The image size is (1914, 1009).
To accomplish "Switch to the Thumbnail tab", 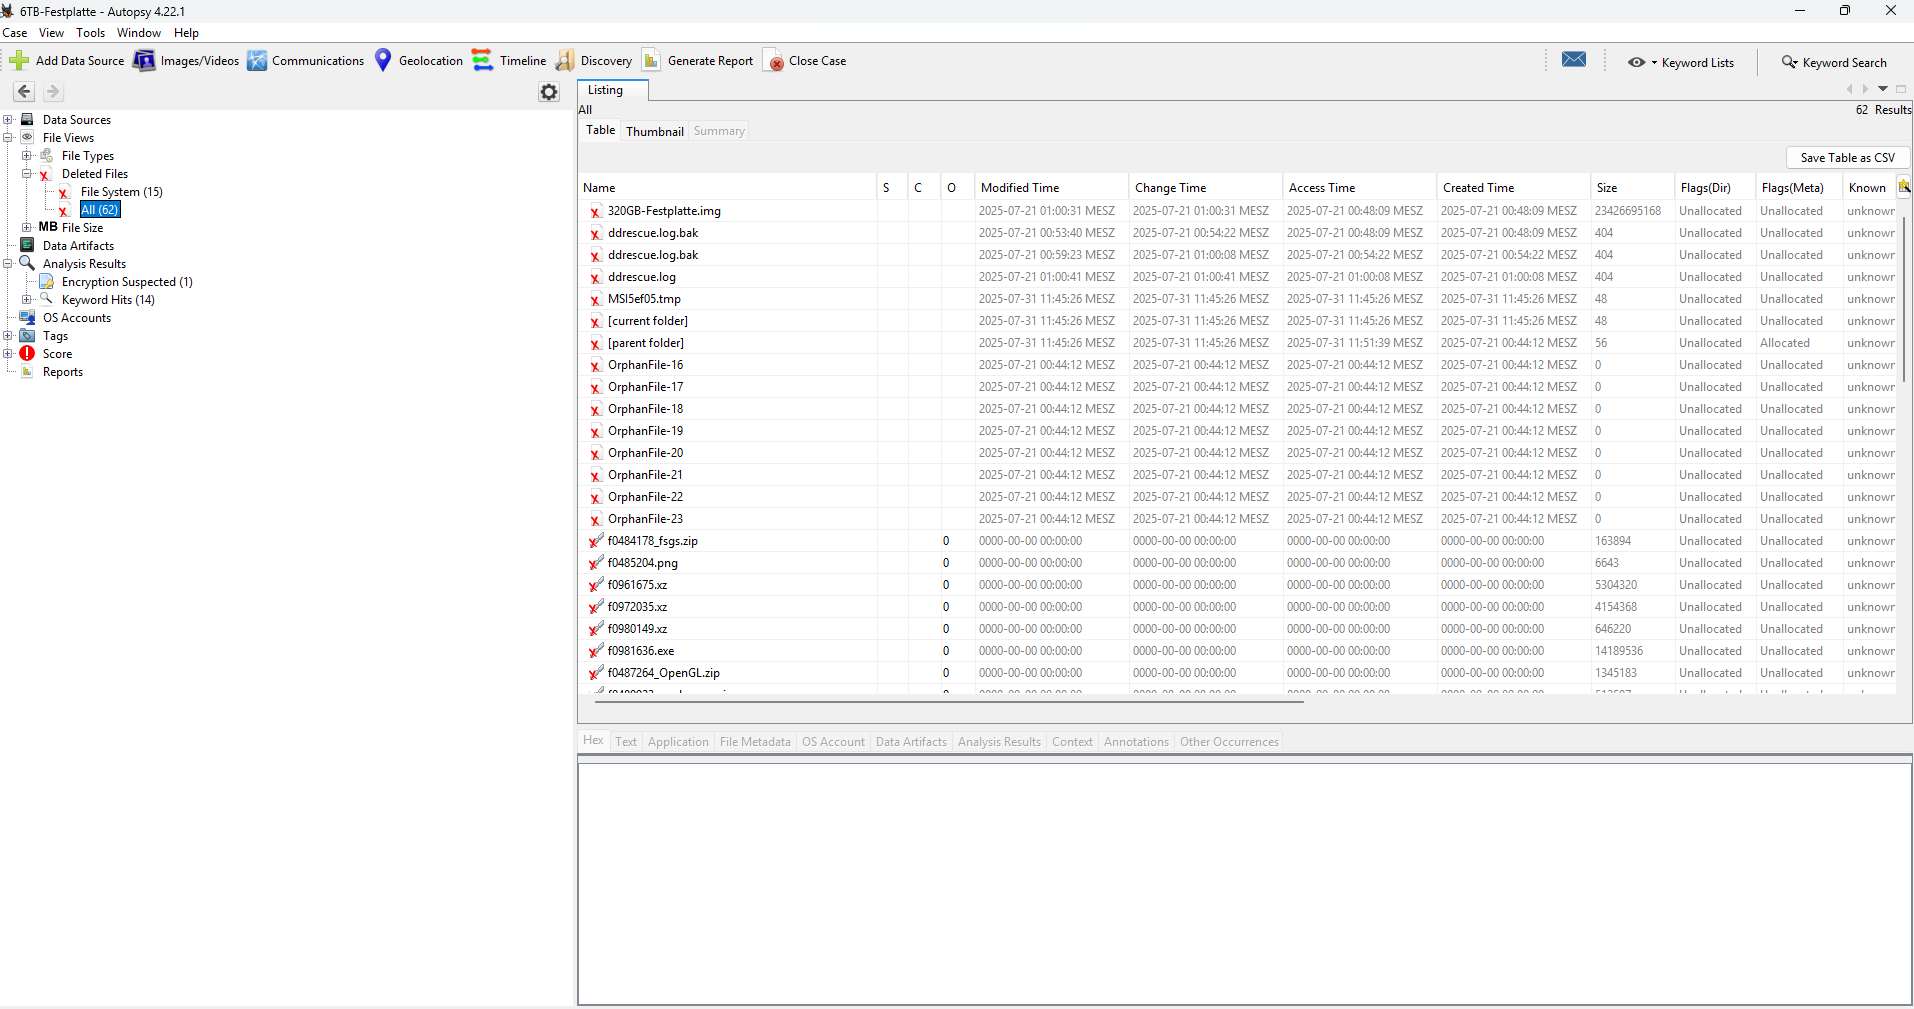I will [x=655, y=131].
